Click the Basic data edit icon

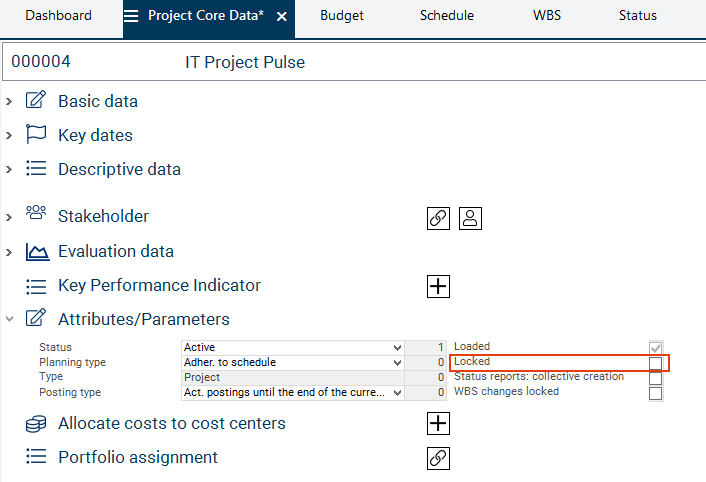pos(36,101)
